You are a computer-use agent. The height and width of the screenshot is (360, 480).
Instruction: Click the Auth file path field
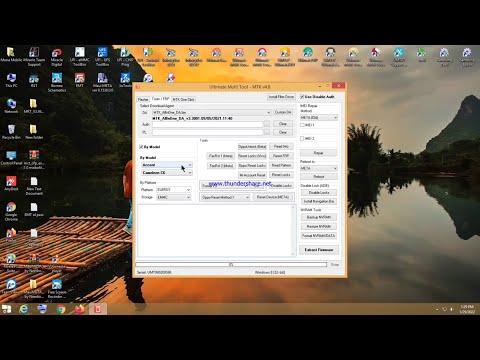pyautogui.click(x=208, y=124)
